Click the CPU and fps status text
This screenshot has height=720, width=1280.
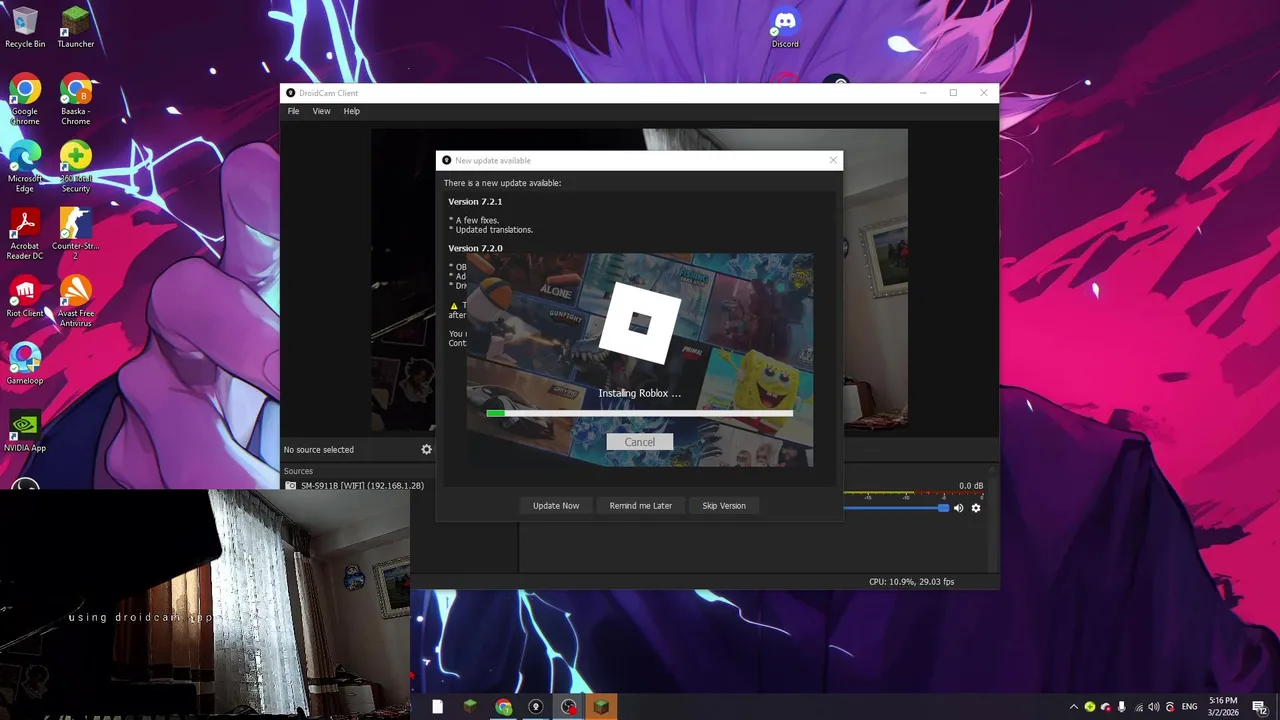click(x=911, y=582)
